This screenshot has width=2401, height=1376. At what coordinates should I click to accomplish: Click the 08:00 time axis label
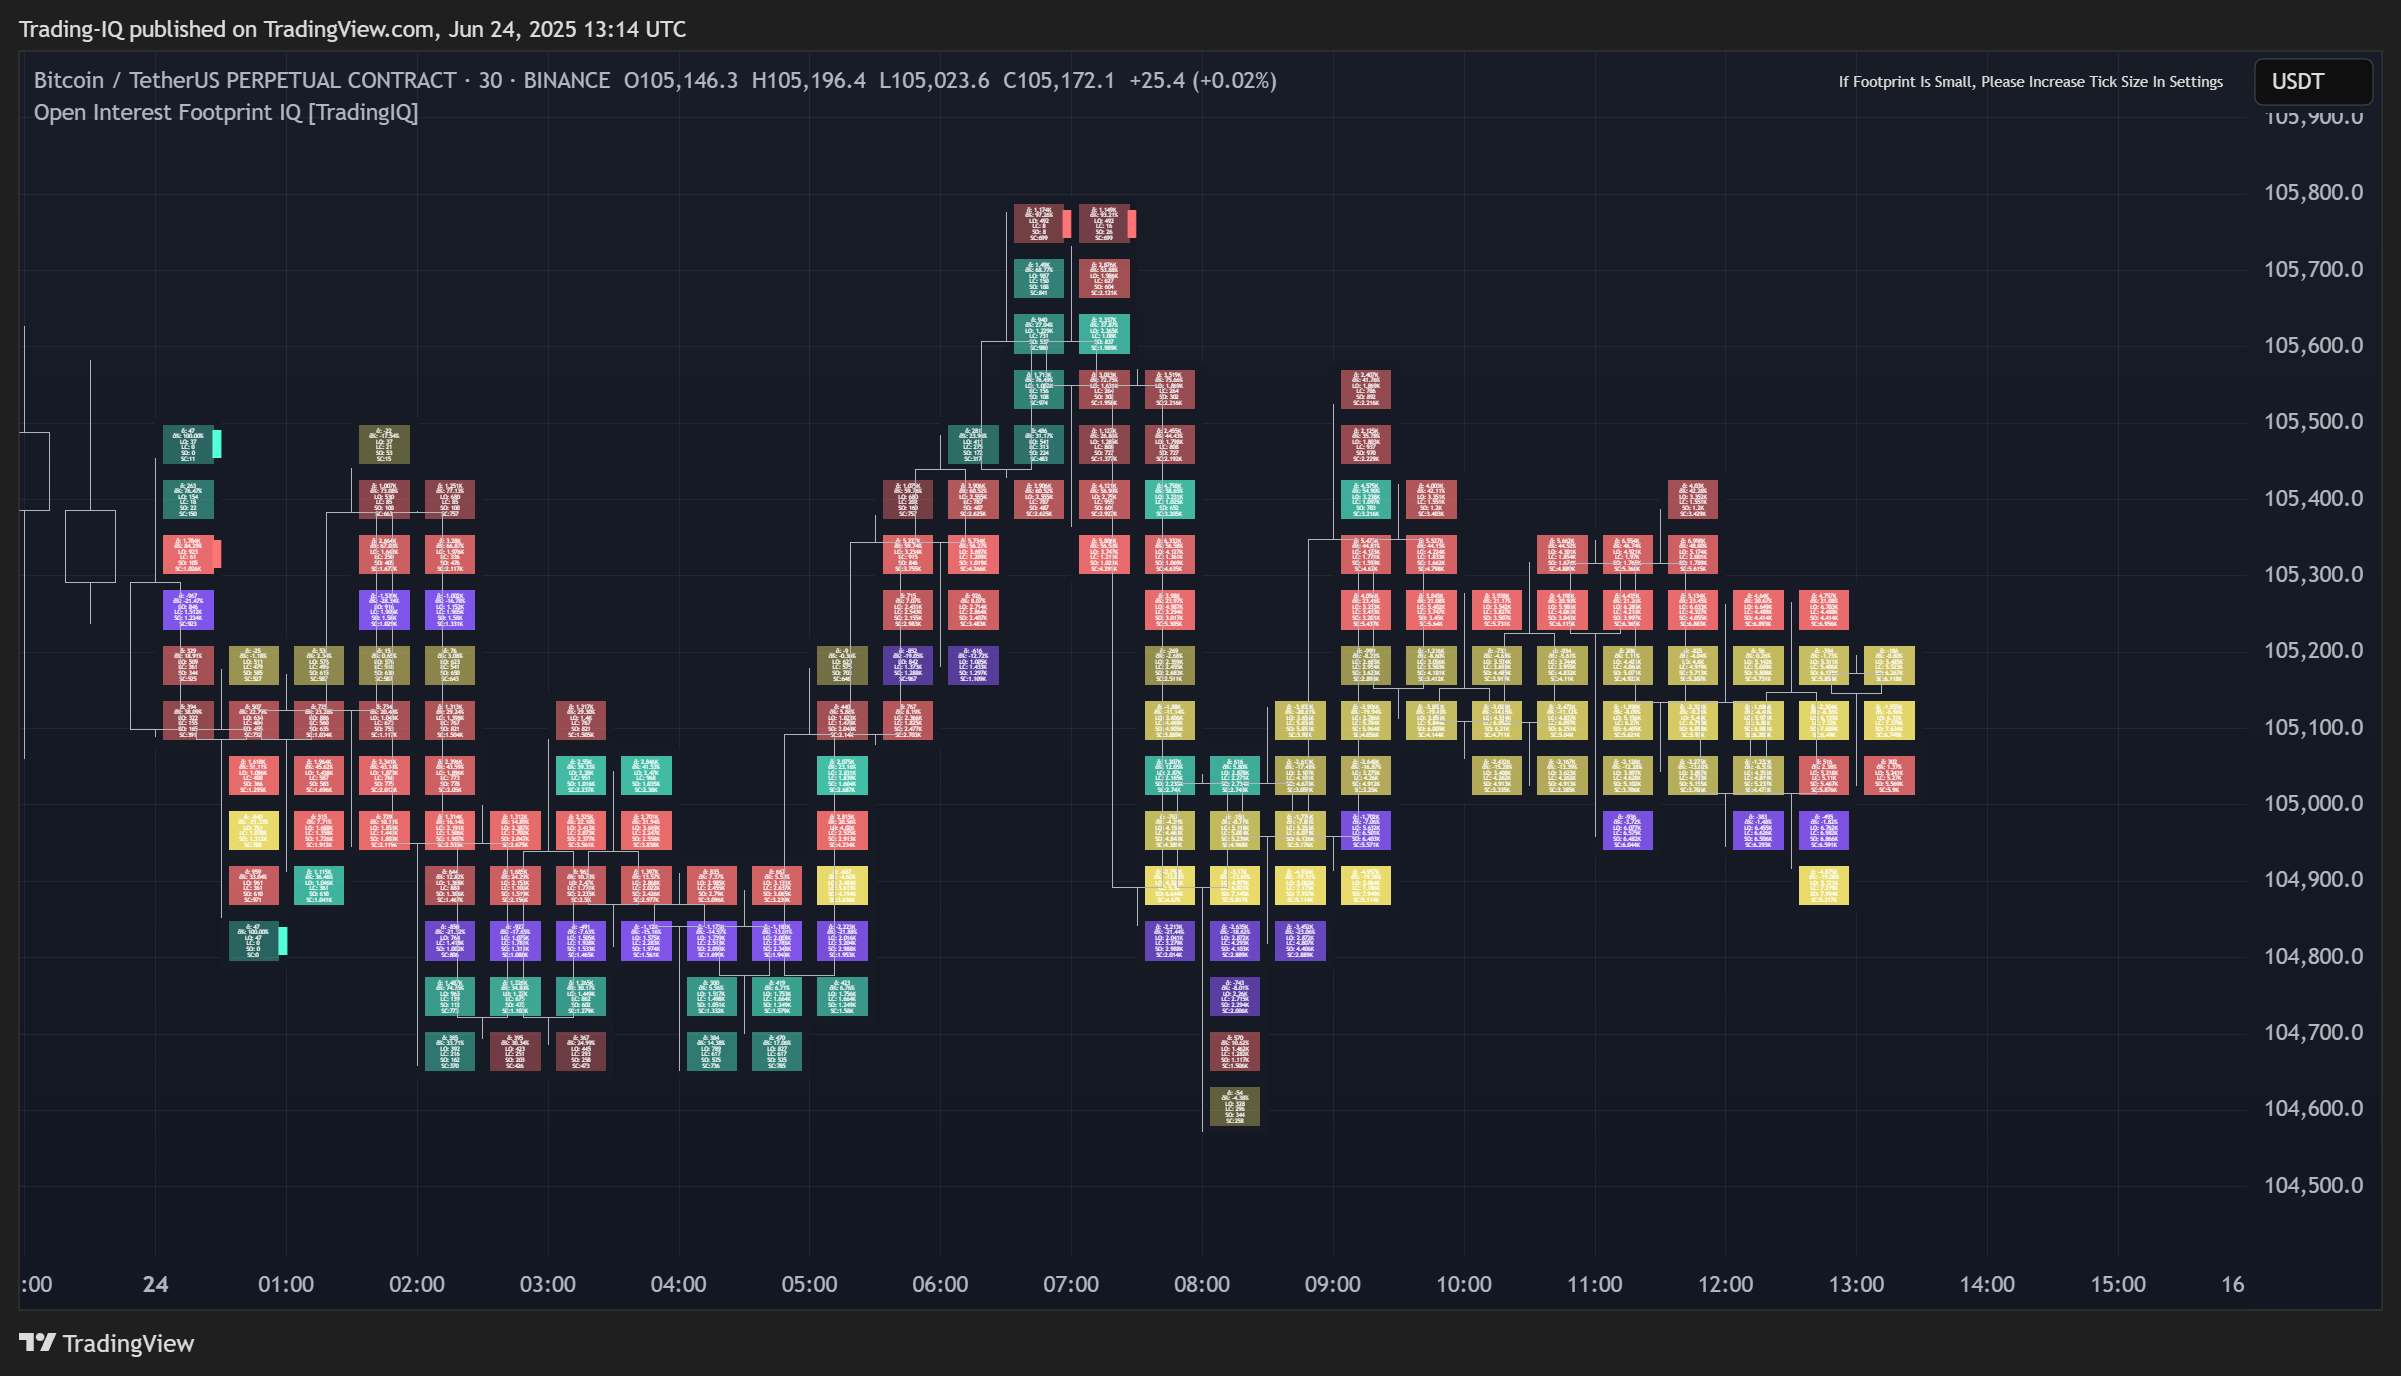[1202, 1284]
